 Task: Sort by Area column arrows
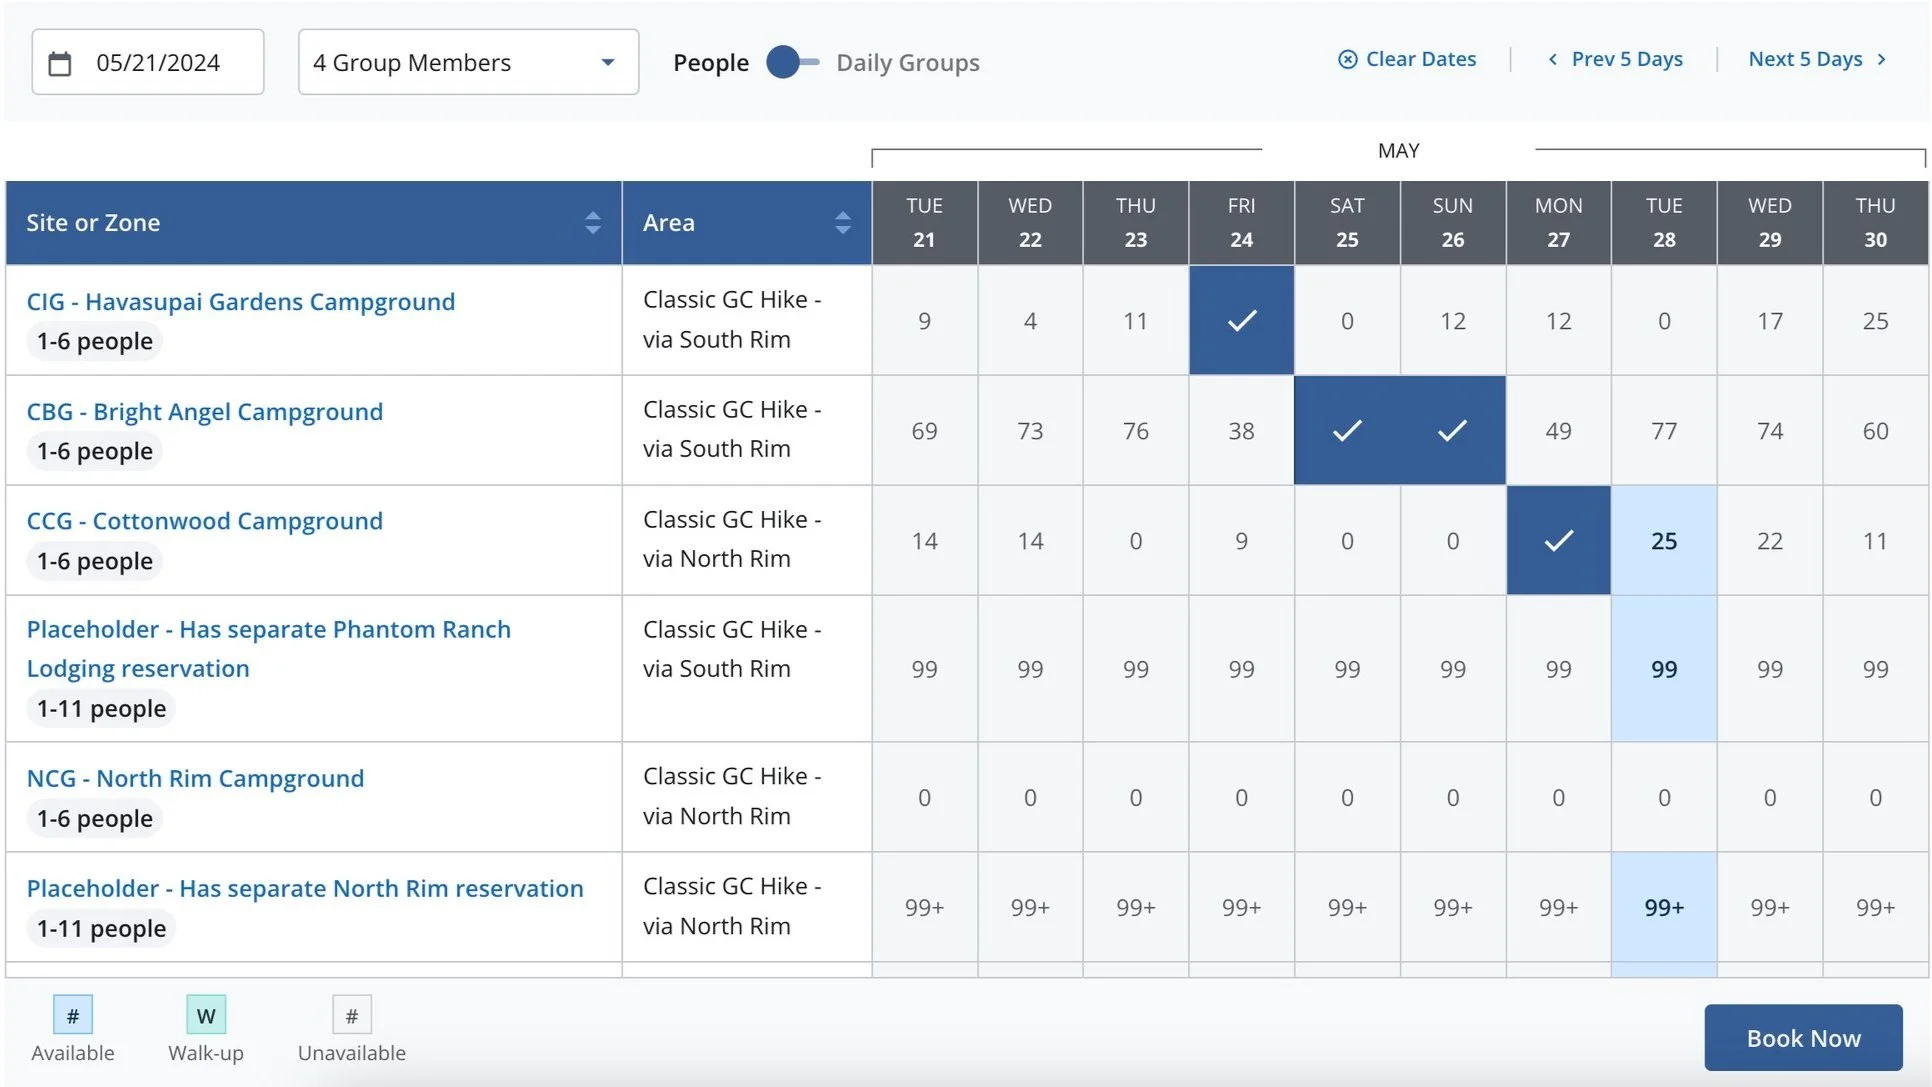pyautogui.click(x=843, y=223)
